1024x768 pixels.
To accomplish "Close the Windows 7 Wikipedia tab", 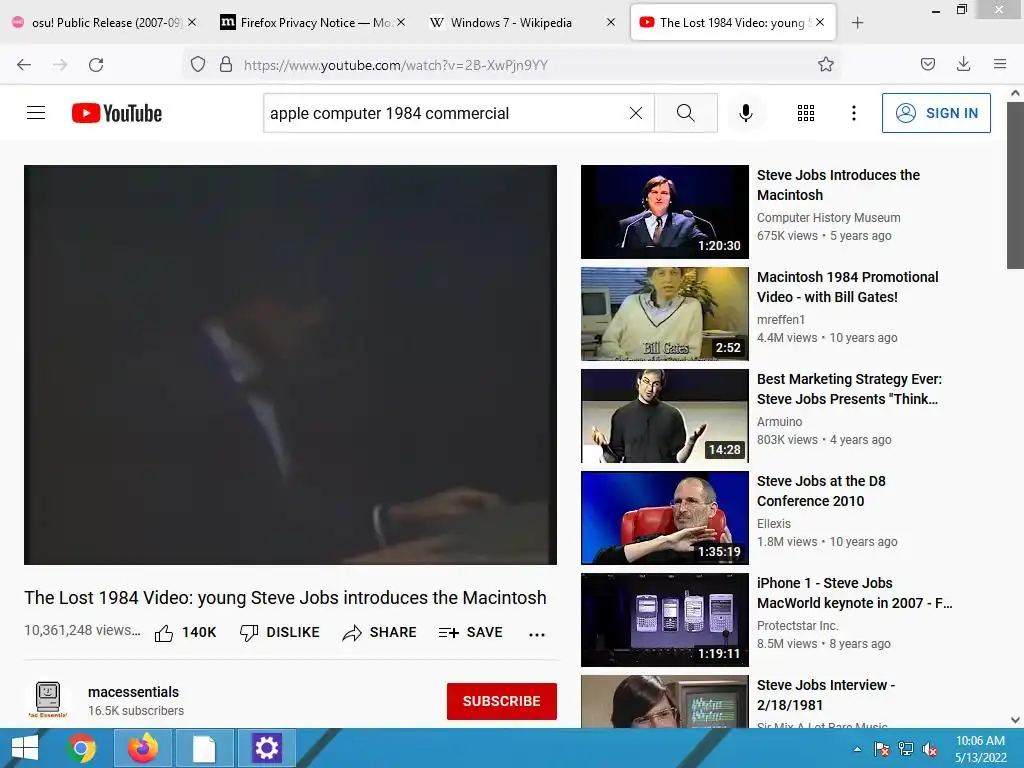I will click(x=611, y=22).
